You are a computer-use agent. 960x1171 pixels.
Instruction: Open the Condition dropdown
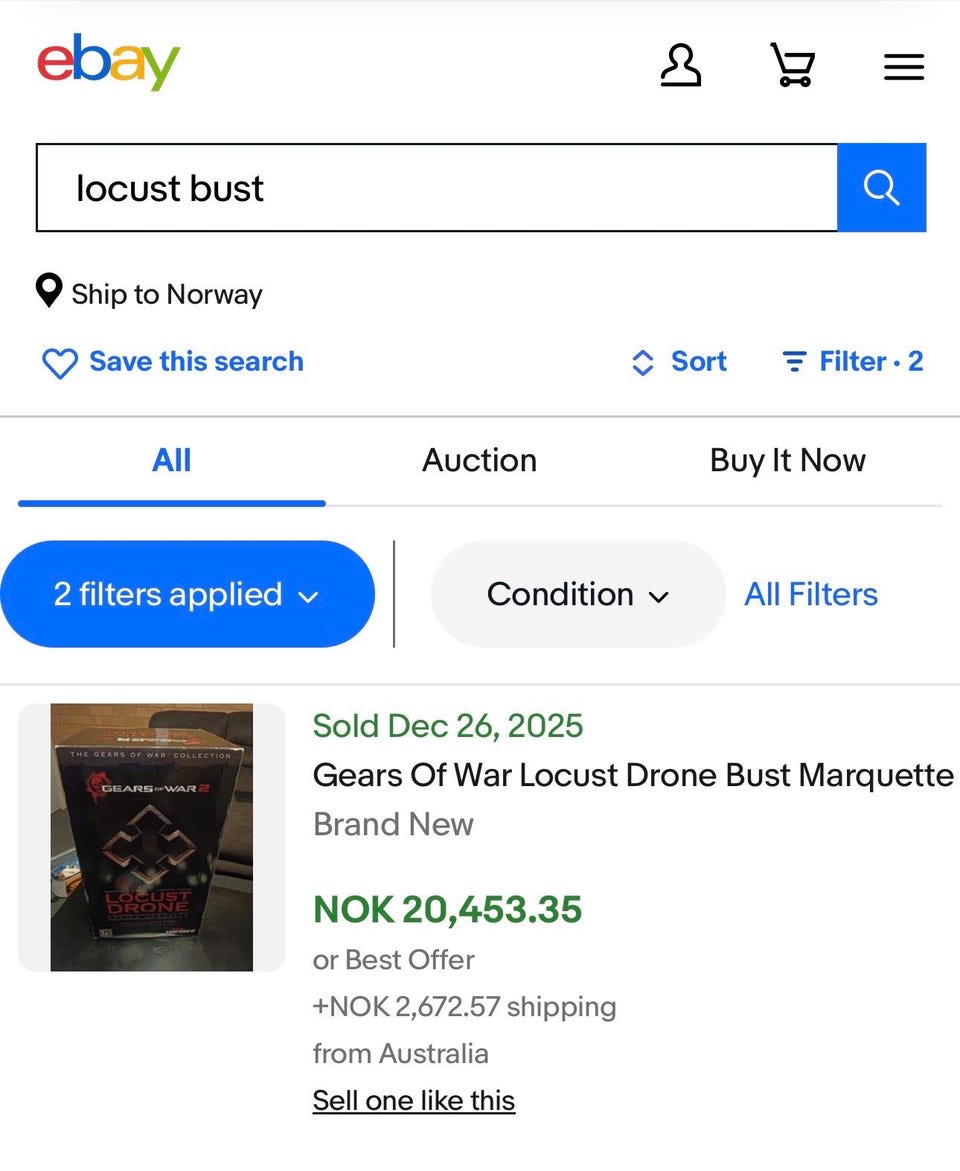tap(577, 594)
